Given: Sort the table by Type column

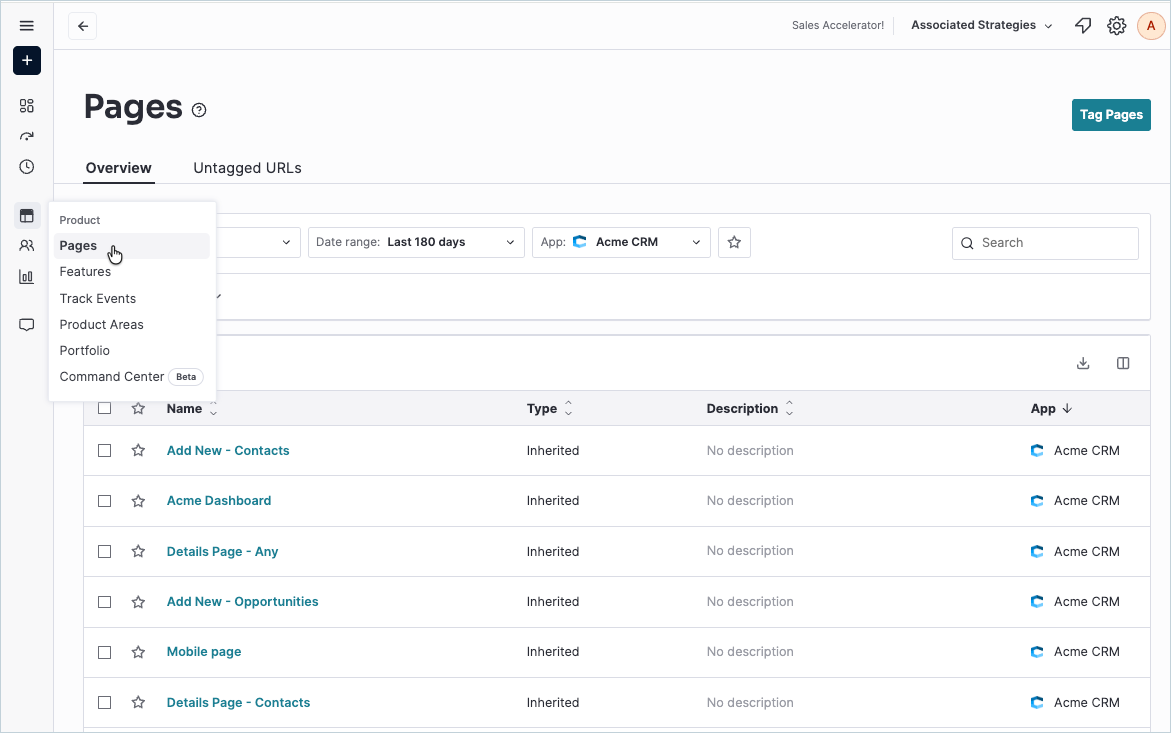Looking at the screenshot, I should coord(550,408).
